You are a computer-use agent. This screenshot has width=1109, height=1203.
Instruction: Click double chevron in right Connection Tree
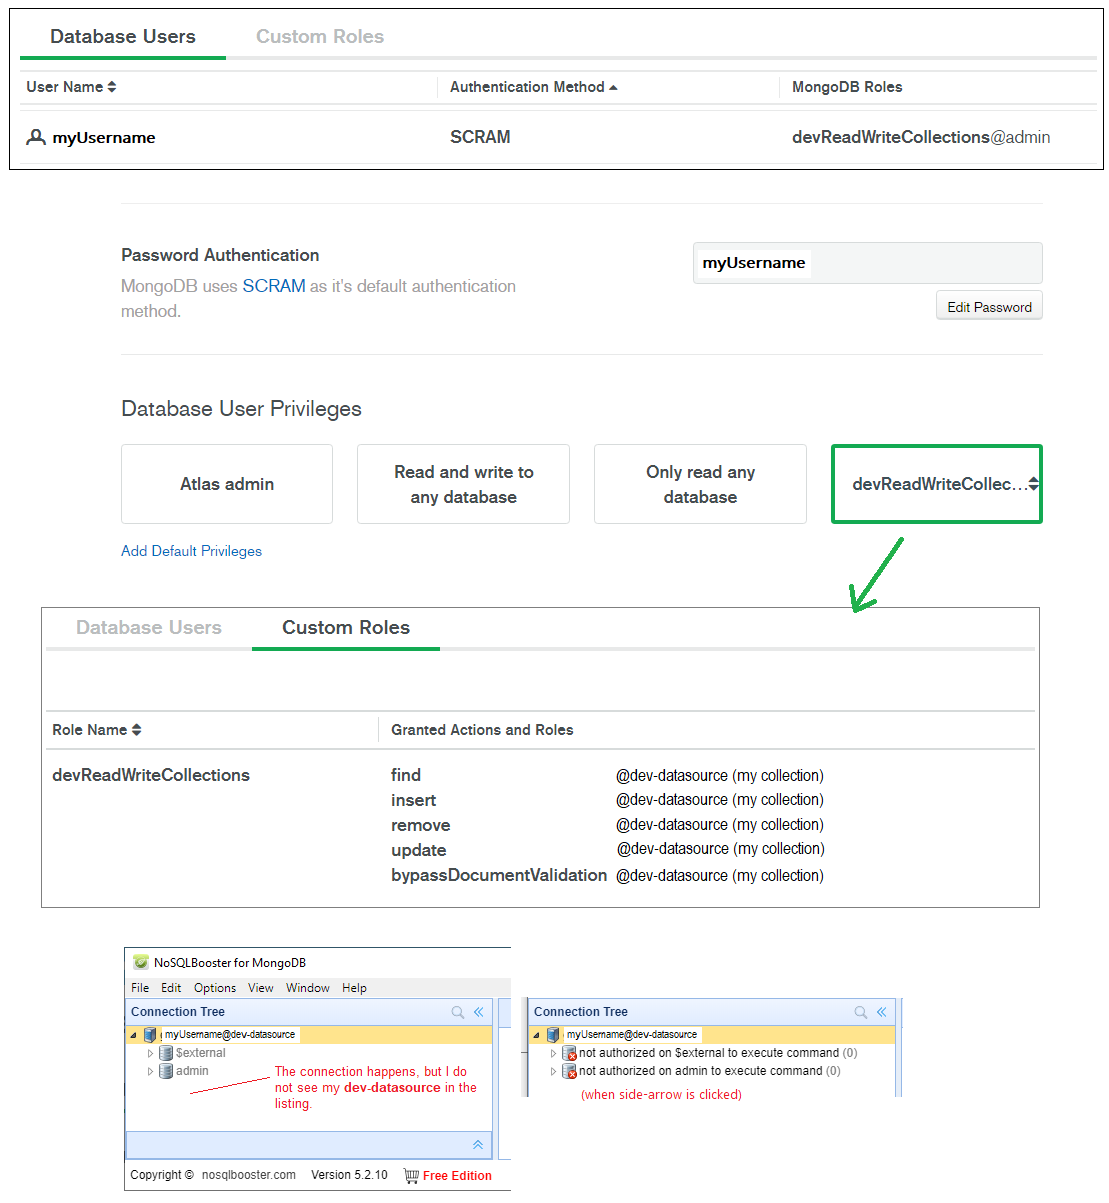click(x=882, y=1012)
